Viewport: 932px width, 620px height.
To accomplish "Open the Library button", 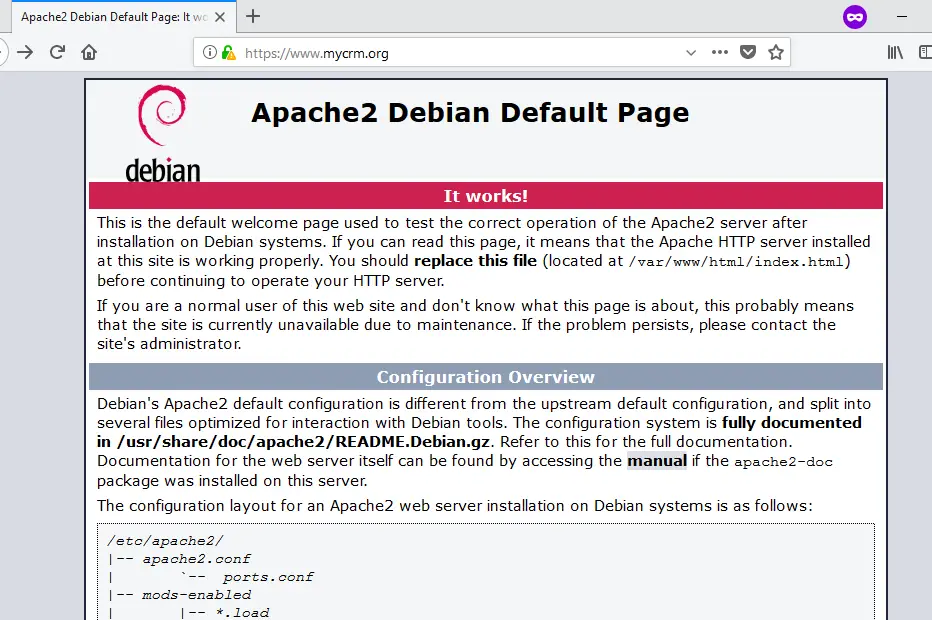I will click(x=895, y=52).
